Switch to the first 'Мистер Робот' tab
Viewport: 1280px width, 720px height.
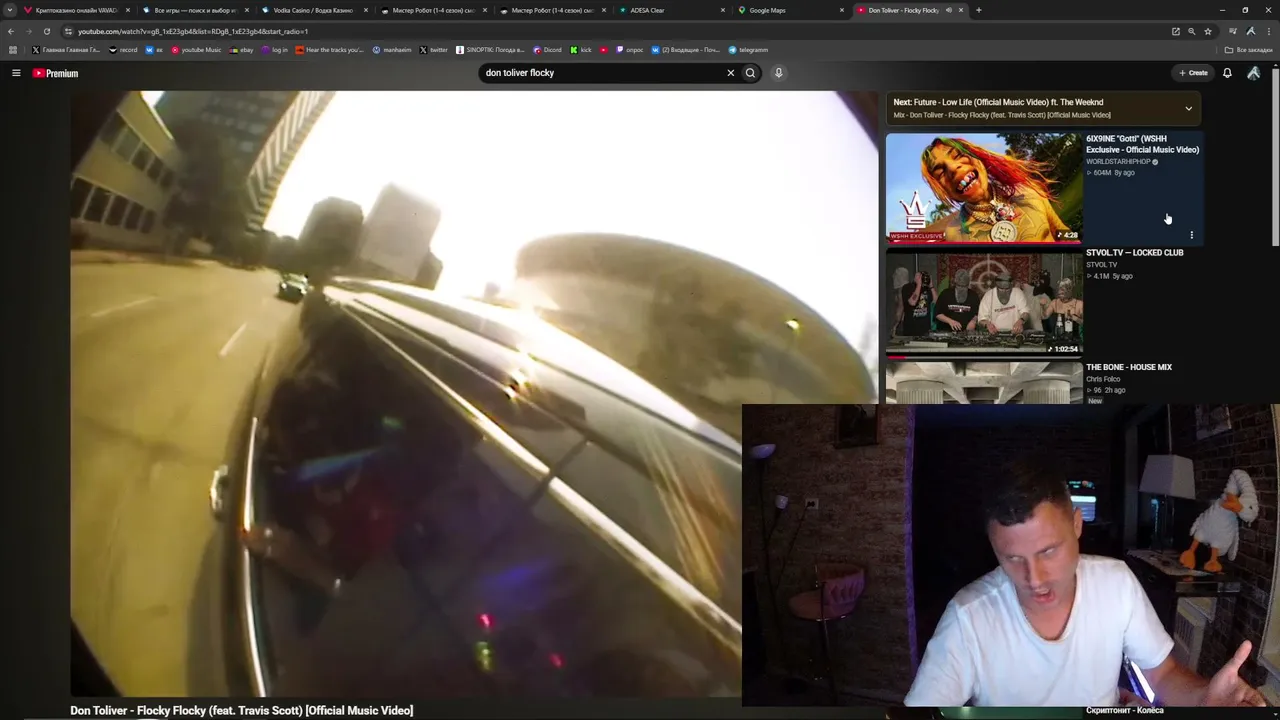[431, 10]
